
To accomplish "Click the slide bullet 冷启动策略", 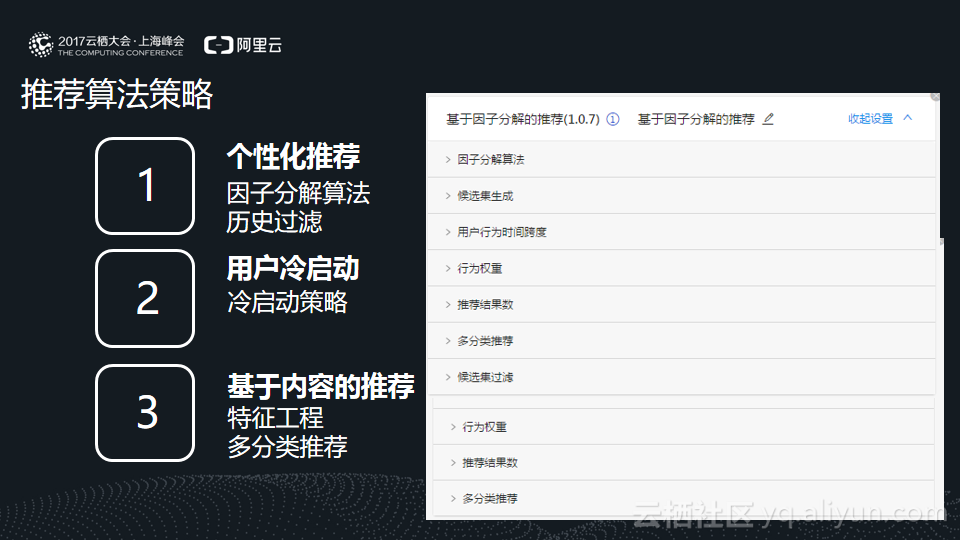I will pos(287,302).
